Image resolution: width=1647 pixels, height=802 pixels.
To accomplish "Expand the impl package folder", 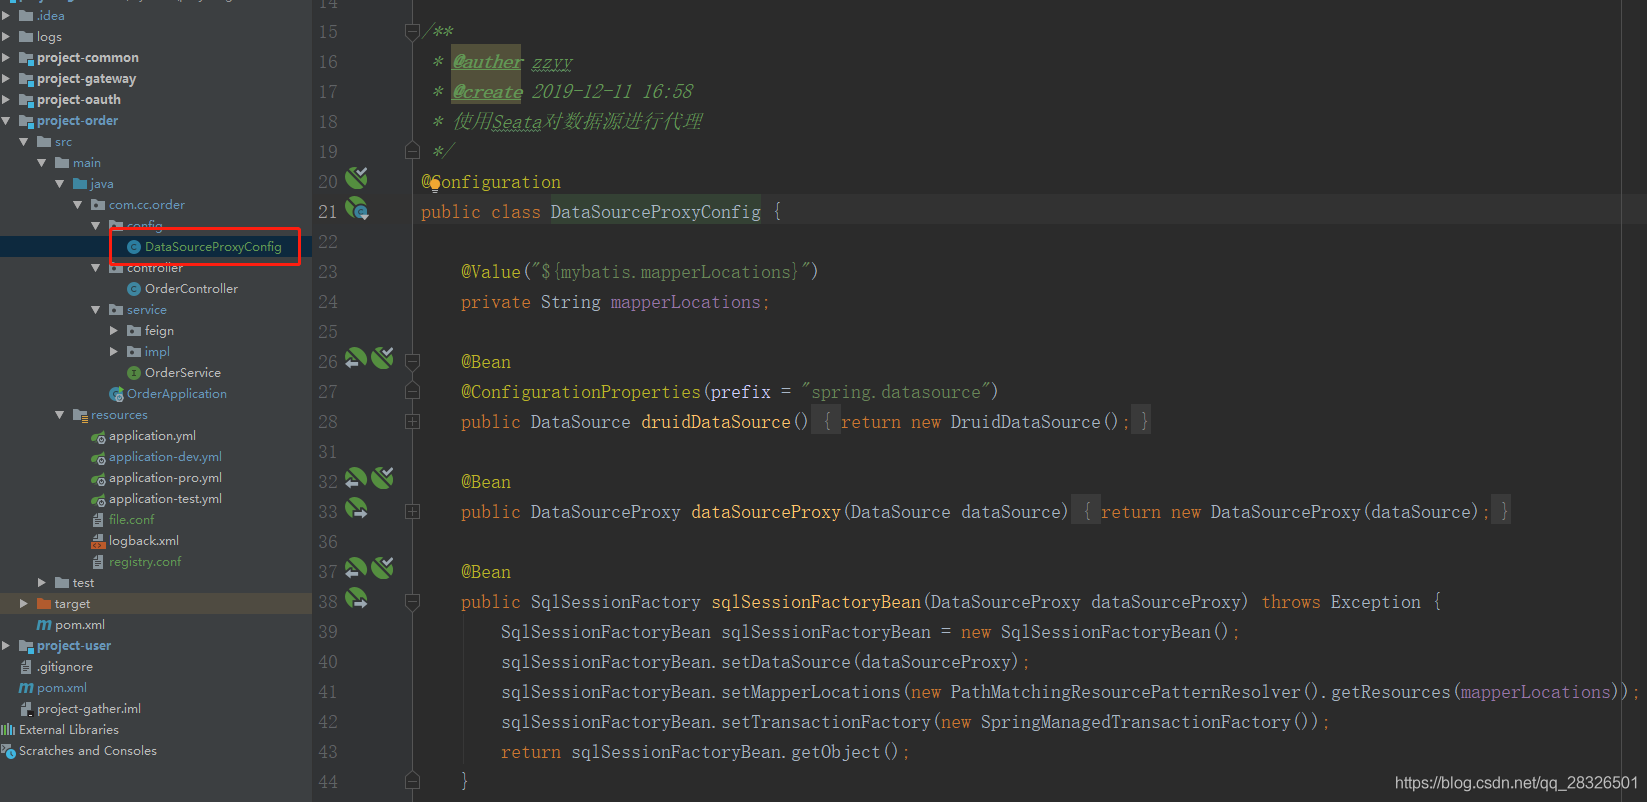I will [114, 352].
